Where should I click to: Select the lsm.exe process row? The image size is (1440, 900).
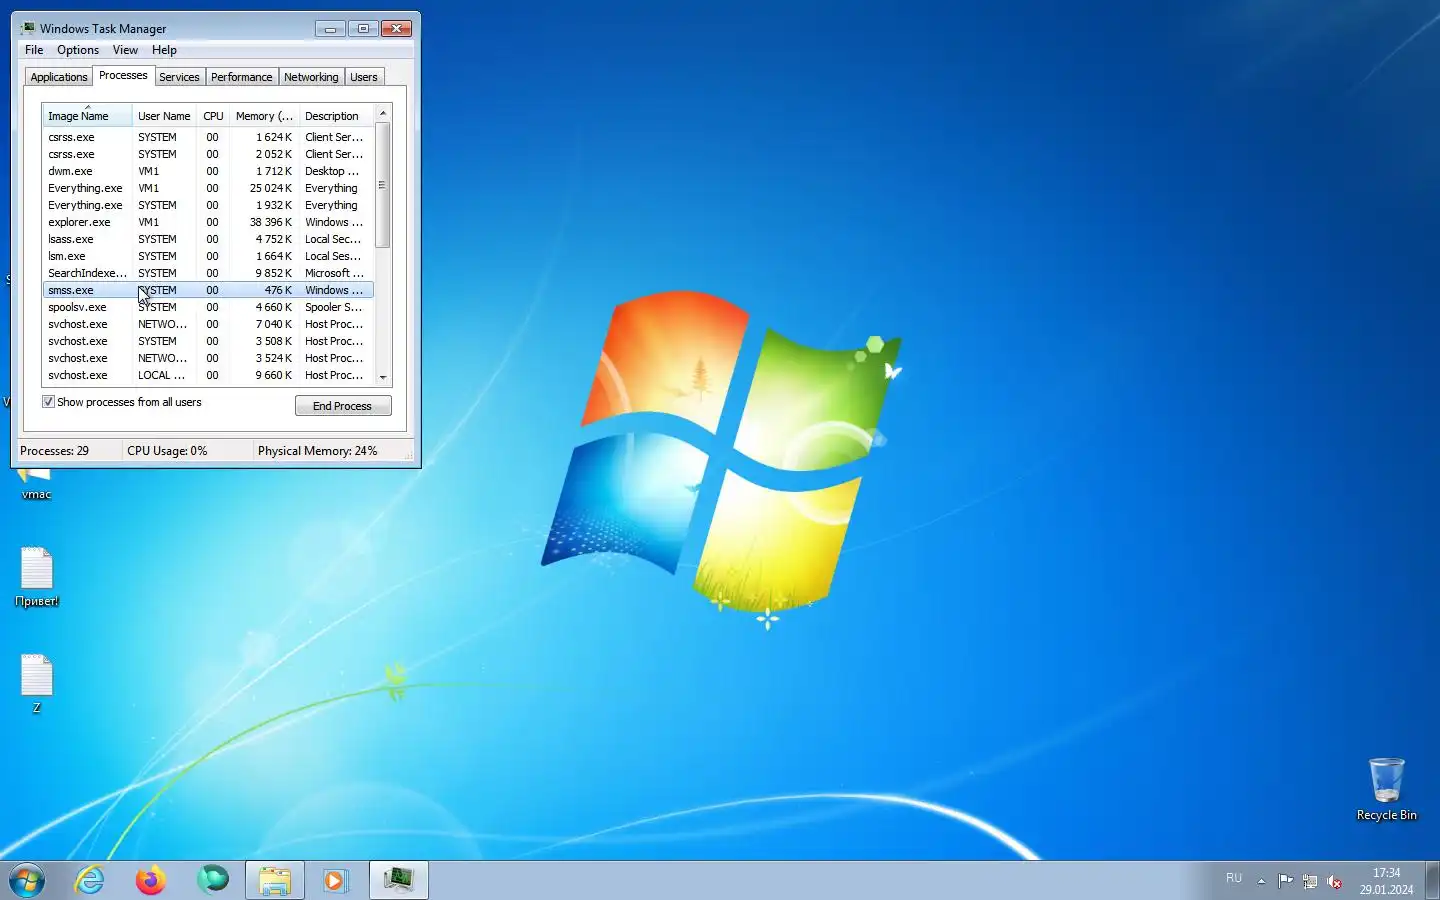point(208,256)
